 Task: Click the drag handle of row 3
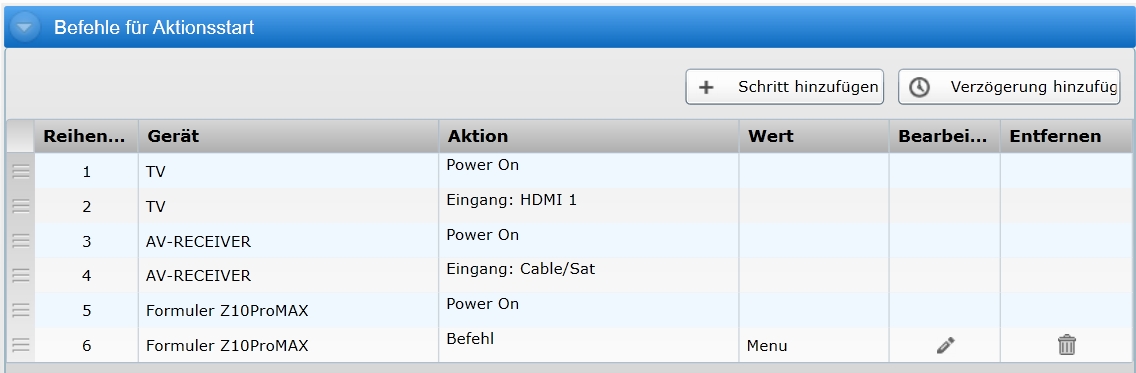(x=21, y=240)
